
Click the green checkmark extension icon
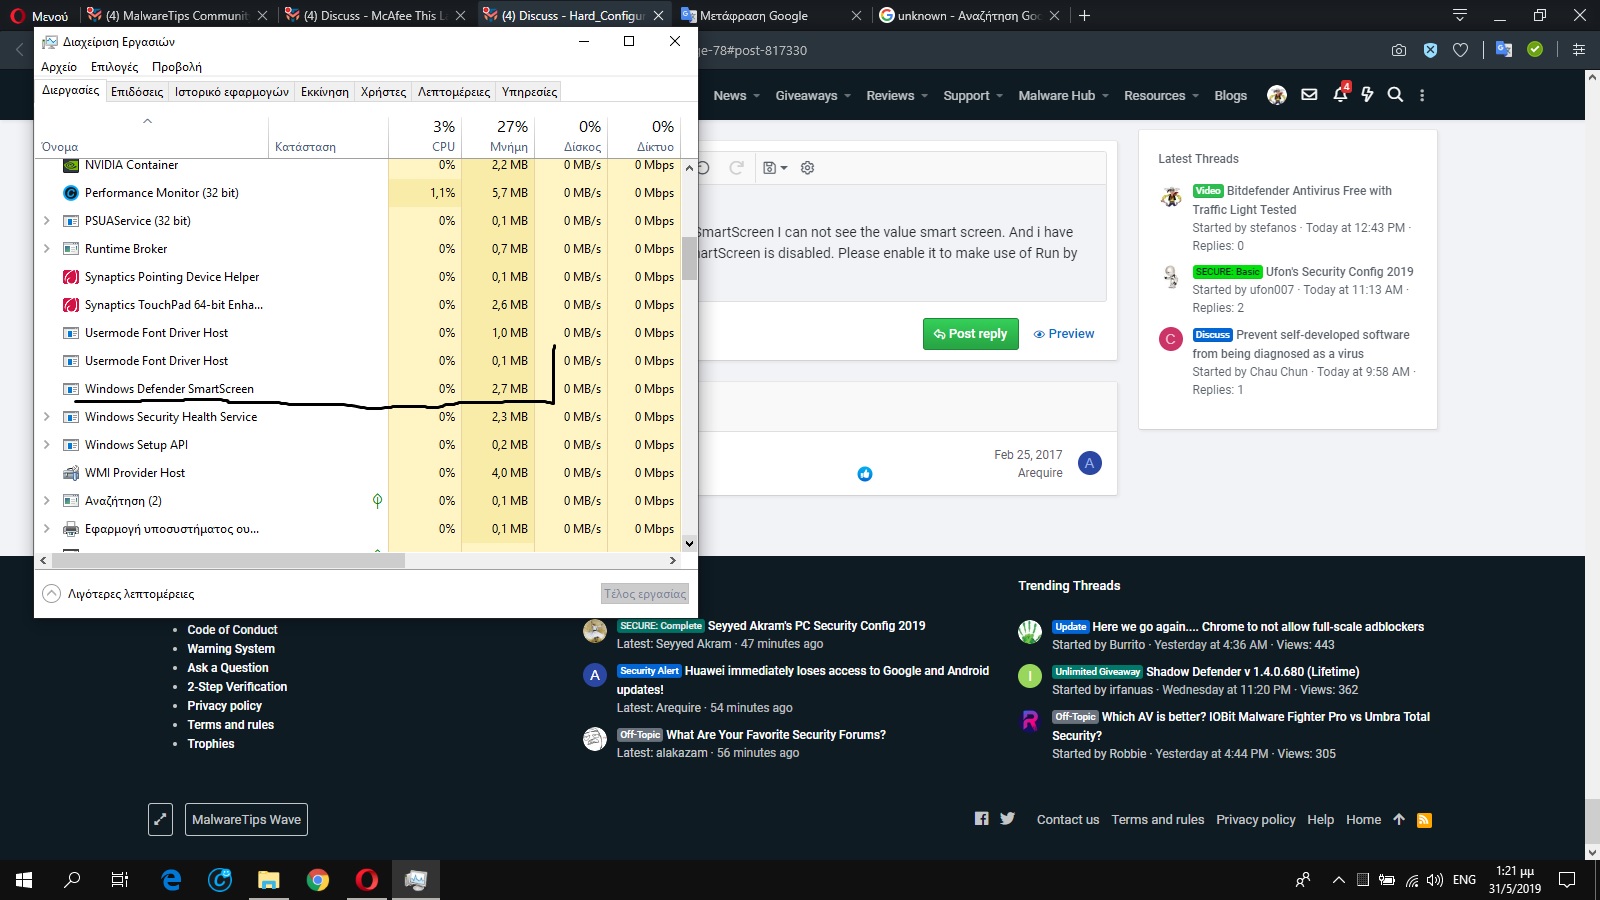1535,49
